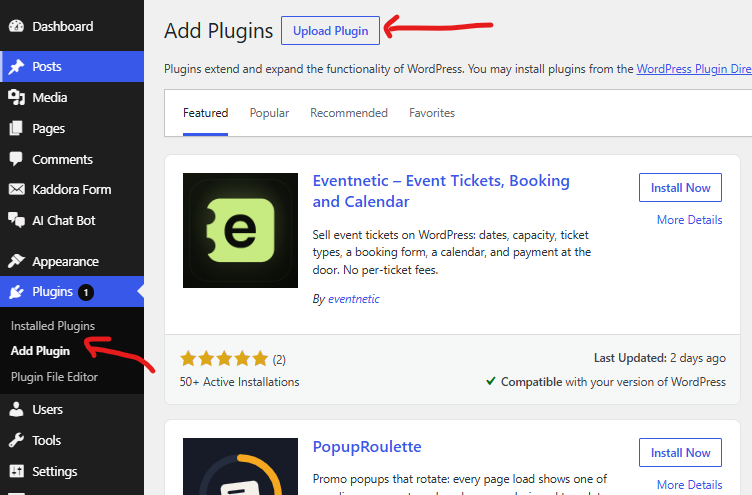
Task: Install the Eventnetic plugin now
Action: [x=680, y=188]
